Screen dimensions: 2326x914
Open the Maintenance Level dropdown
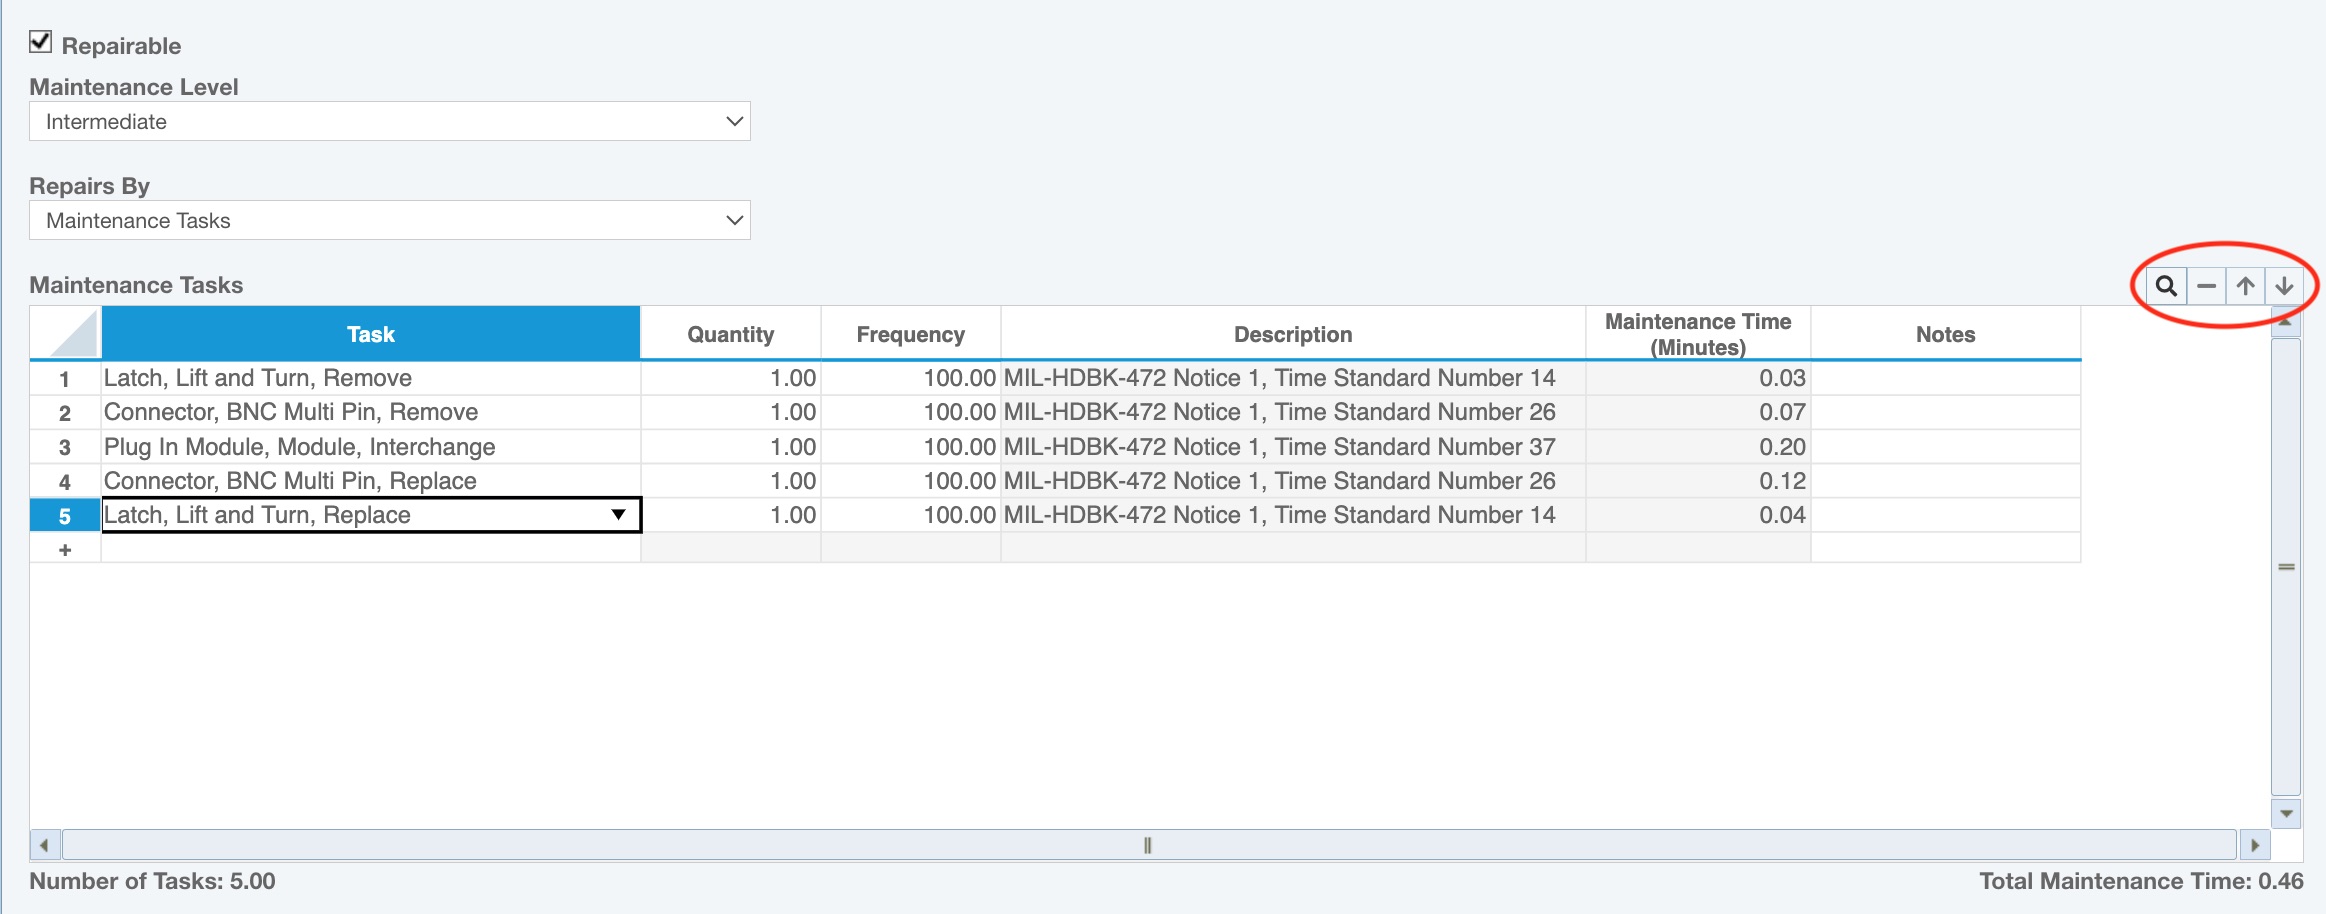tap(389, 122)
